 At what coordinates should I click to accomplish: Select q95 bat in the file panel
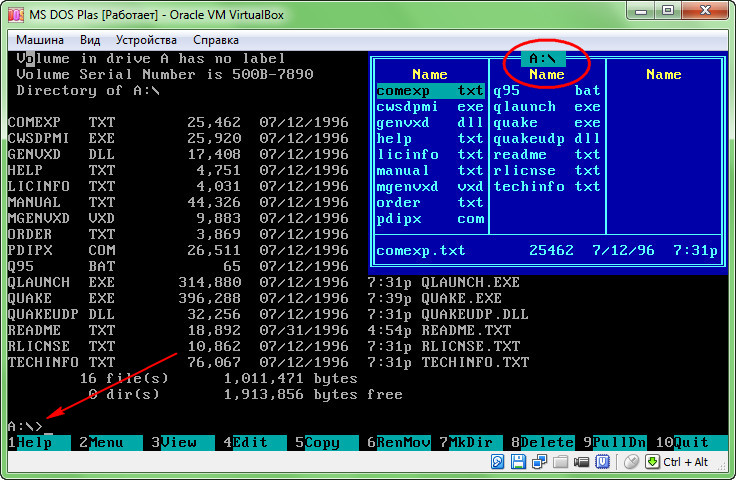(x=547, y=91)
